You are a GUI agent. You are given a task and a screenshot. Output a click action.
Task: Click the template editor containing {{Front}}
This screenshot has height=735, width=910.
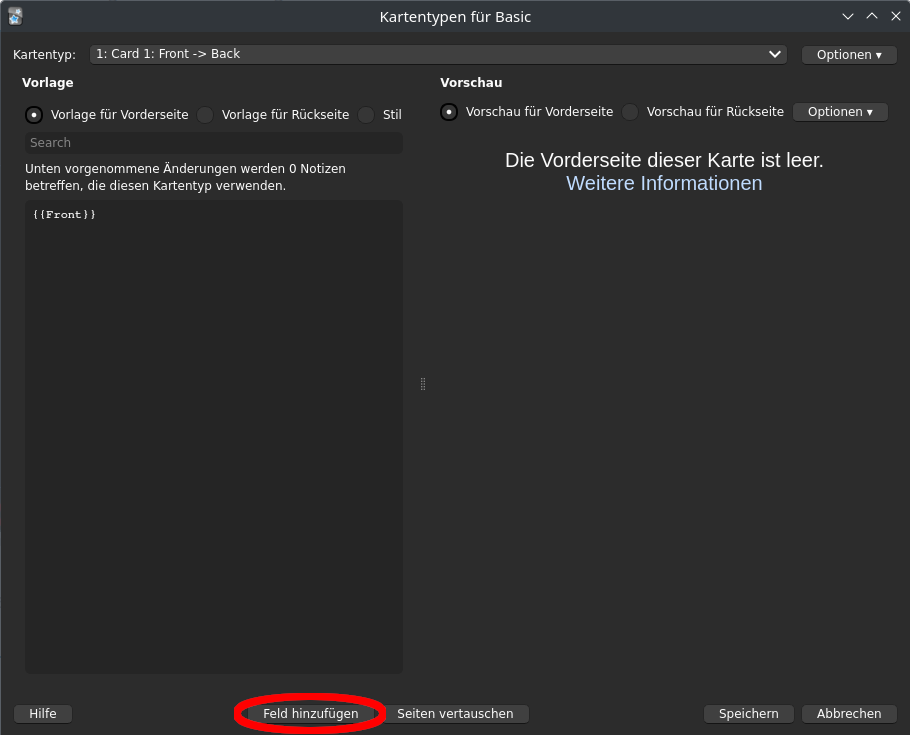pyautogui.click(x=213, y=400)
